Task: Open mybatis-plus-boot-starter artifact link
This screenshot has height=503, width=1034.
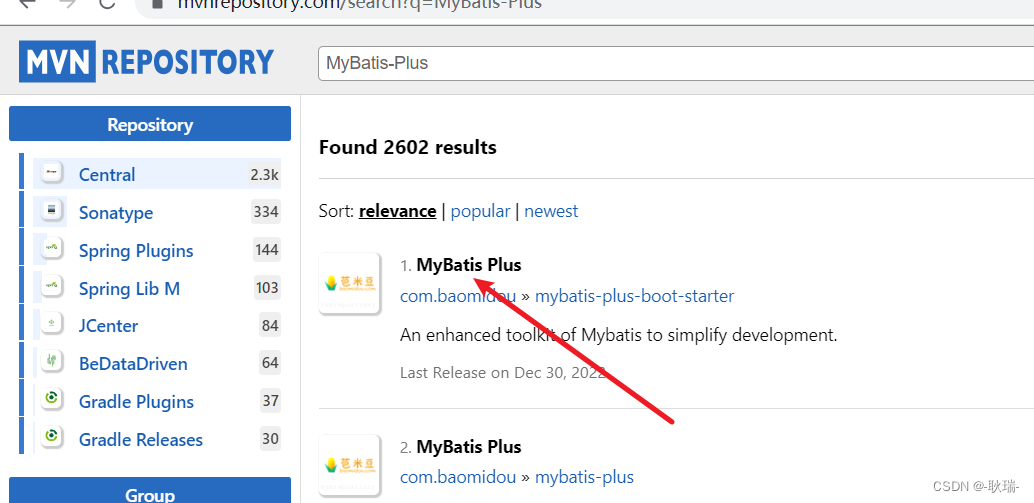Action: point(634,296)
